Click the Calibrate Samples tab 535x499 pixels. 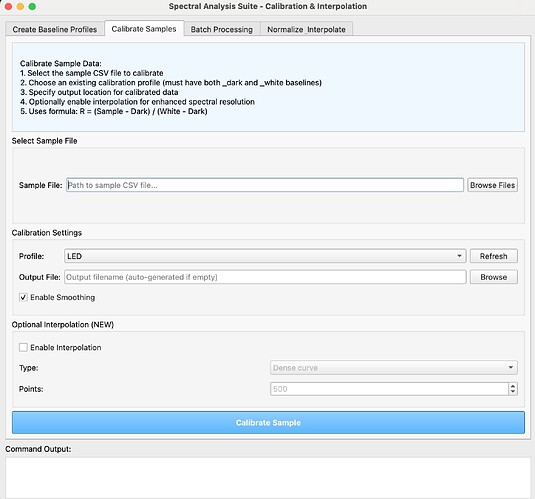point(144,29)
